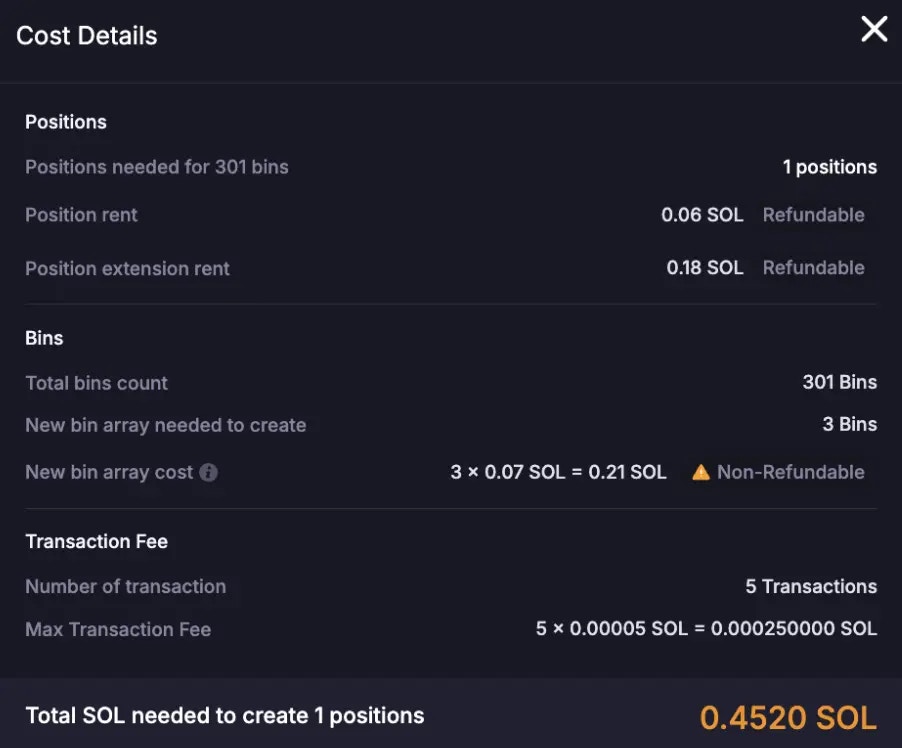Click the Non-Refundable warning text

pyautogui.click(x=790, y=472)
